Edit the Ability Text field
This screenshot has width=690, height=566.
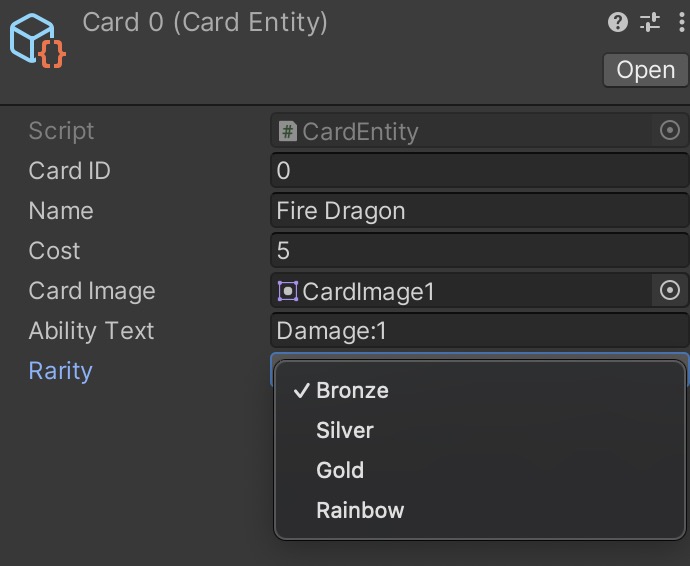tap(480, 331)
